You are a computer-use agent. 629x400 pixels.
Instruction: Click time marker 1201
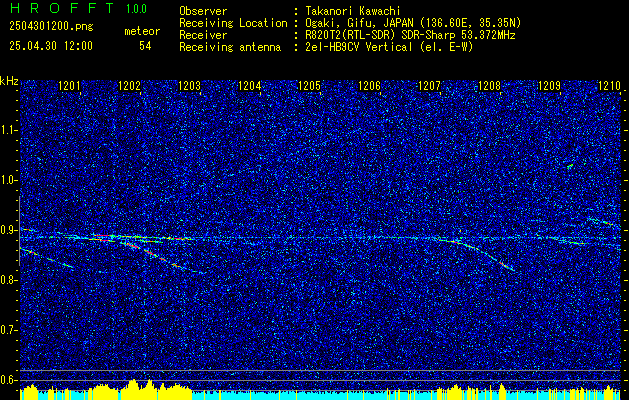pyautogui.click(x=69, y=85)
